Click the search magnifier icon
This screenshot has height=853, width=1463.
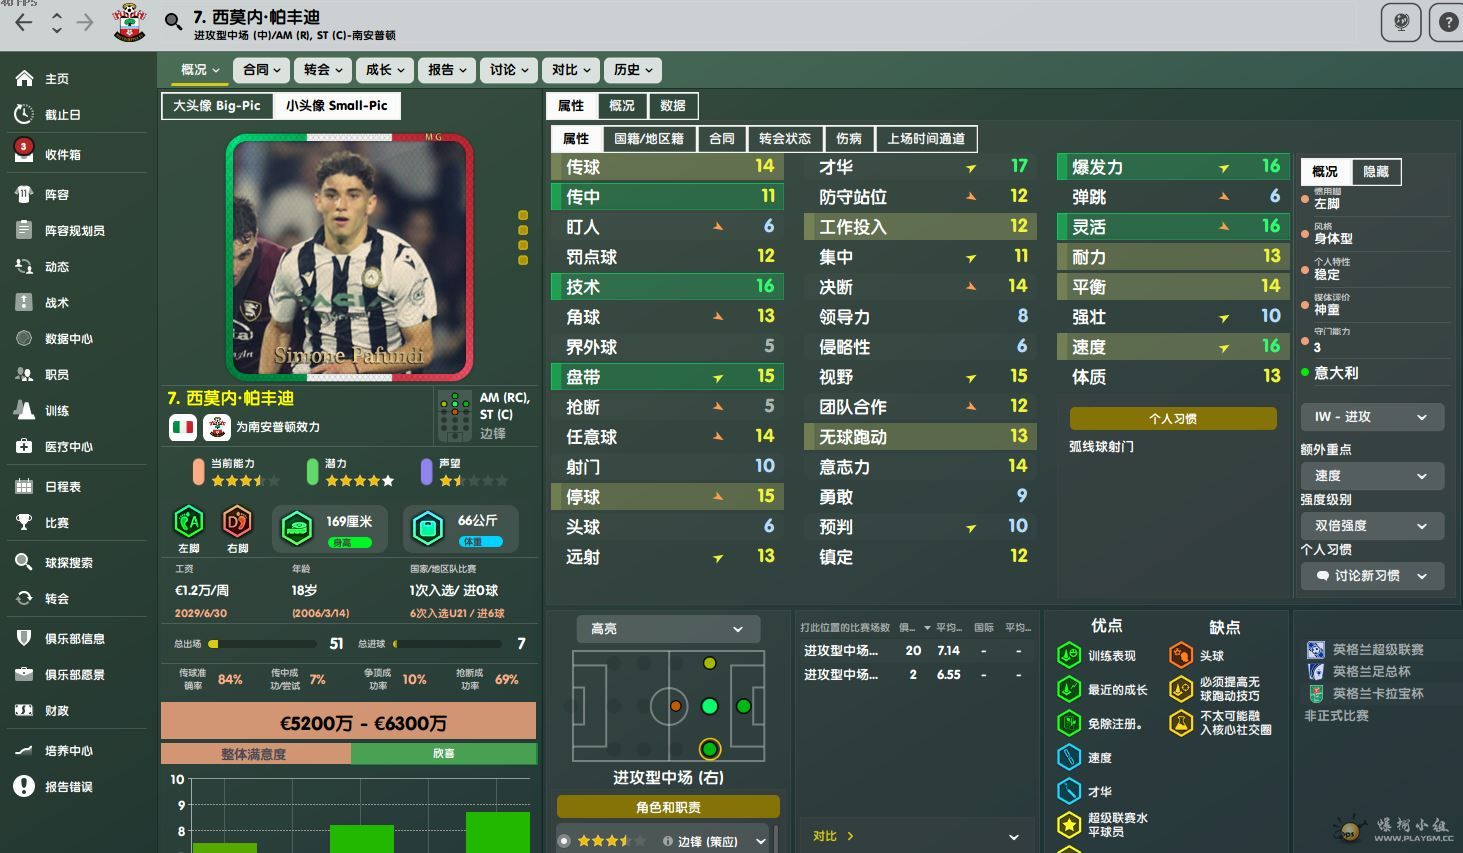click(x=173, y=21)
